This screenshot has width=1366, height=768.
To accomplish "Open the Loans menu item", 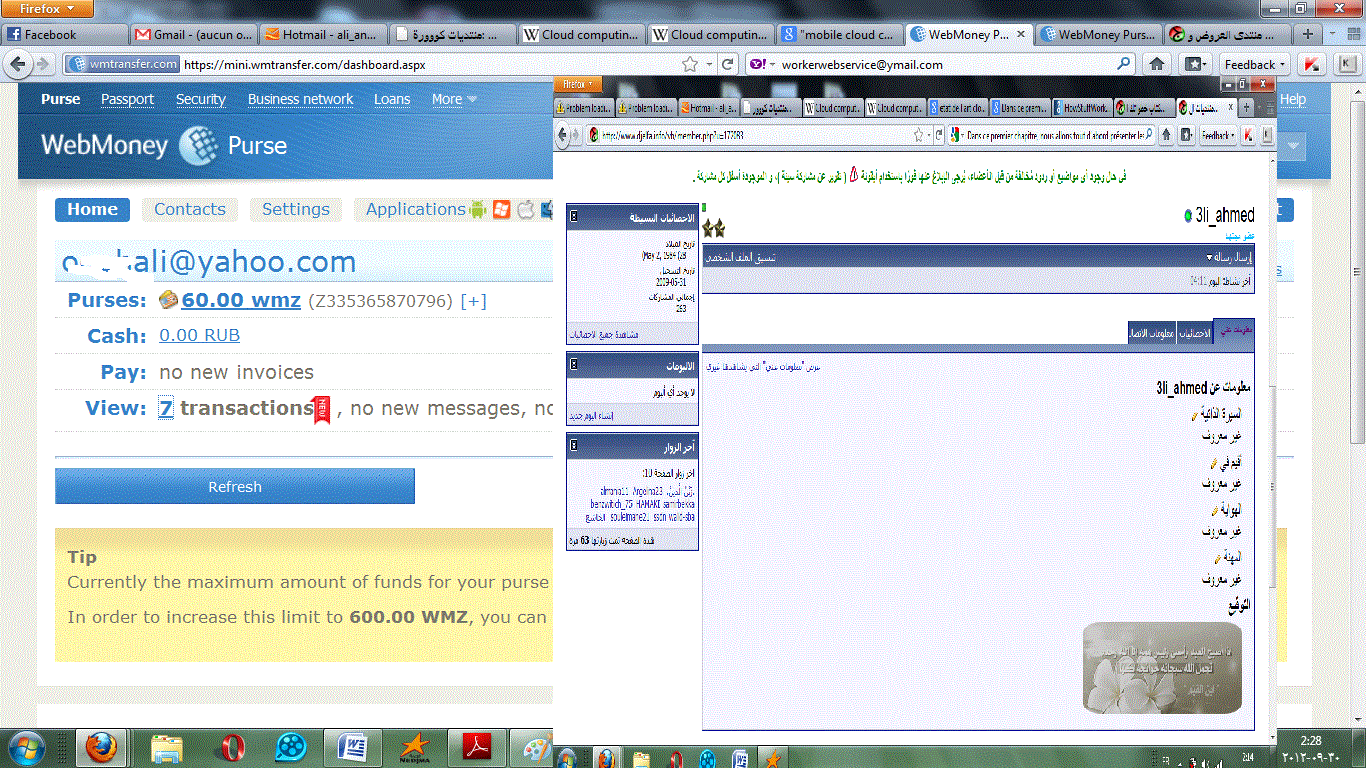I will [392, 99].
